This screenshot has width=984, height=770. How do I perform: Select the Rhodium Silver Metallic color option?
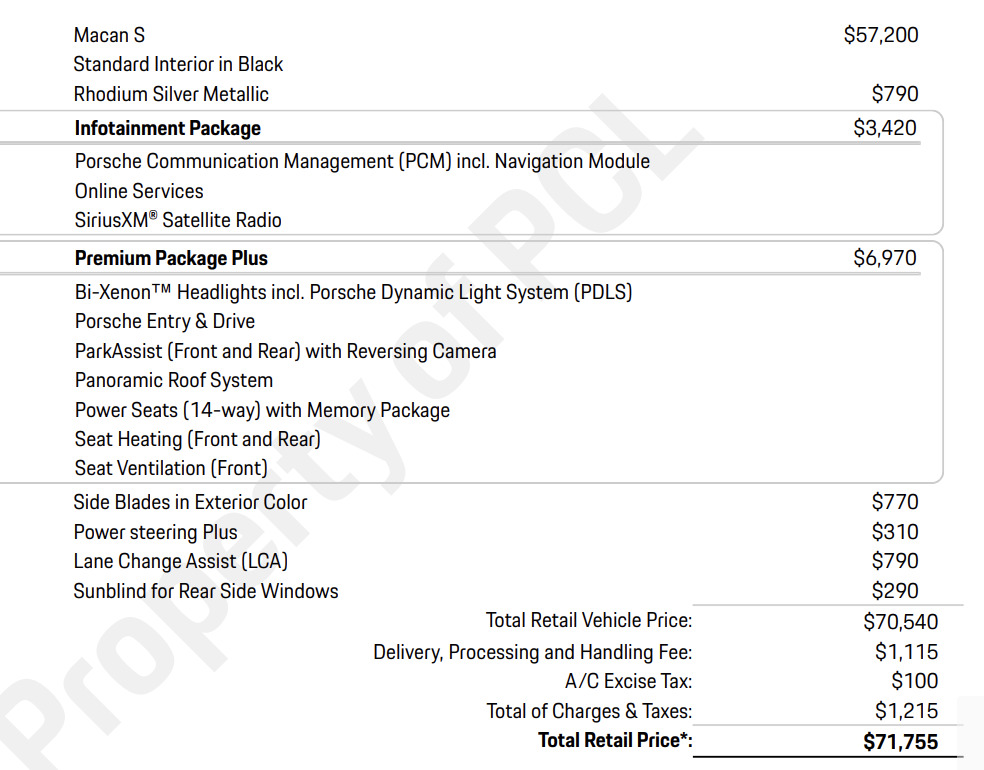tap(171, 94)
